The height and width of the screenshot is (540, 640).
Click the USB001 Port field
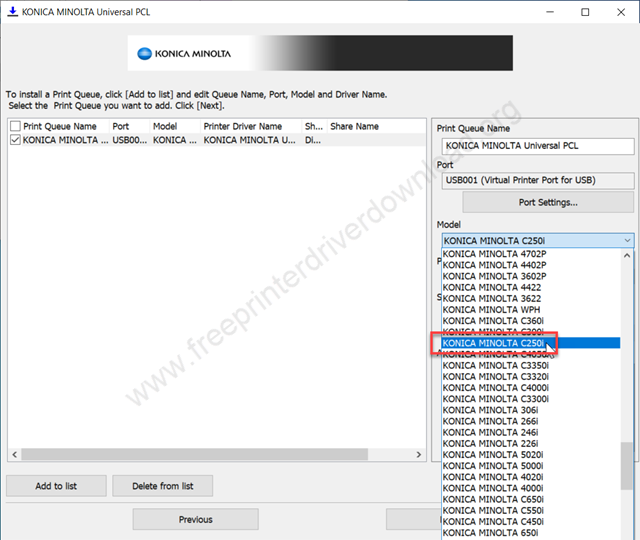tap(538, 180)
